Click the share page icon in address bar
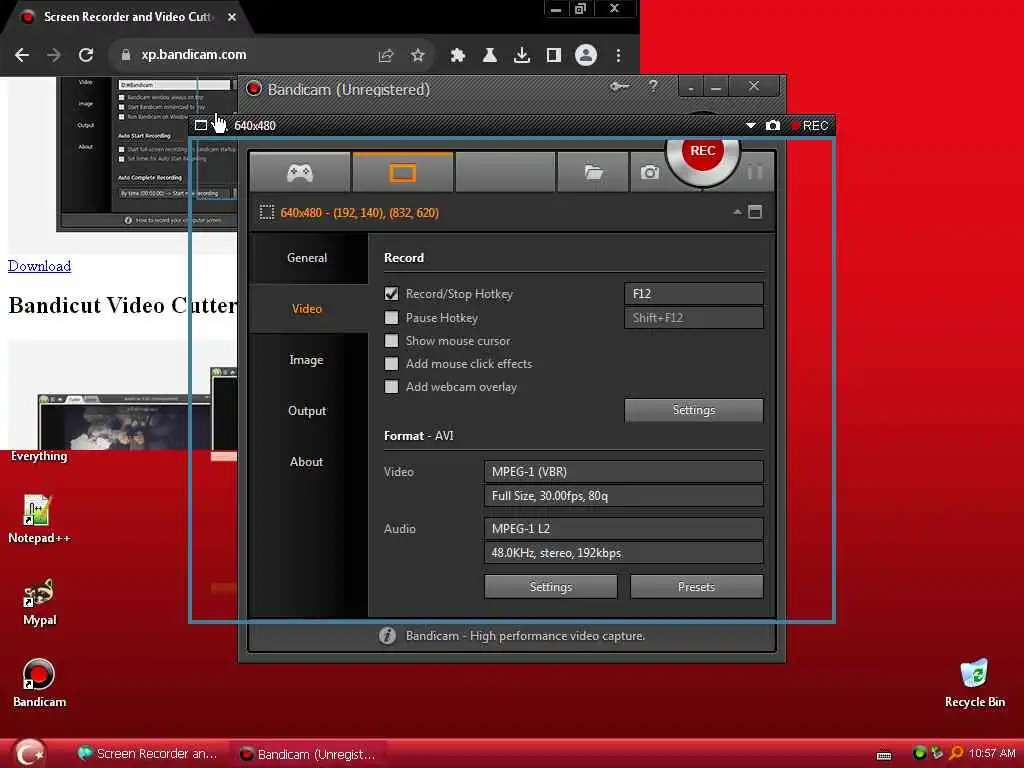Viewport: 1024px width, 768px height. coord(385,56)
